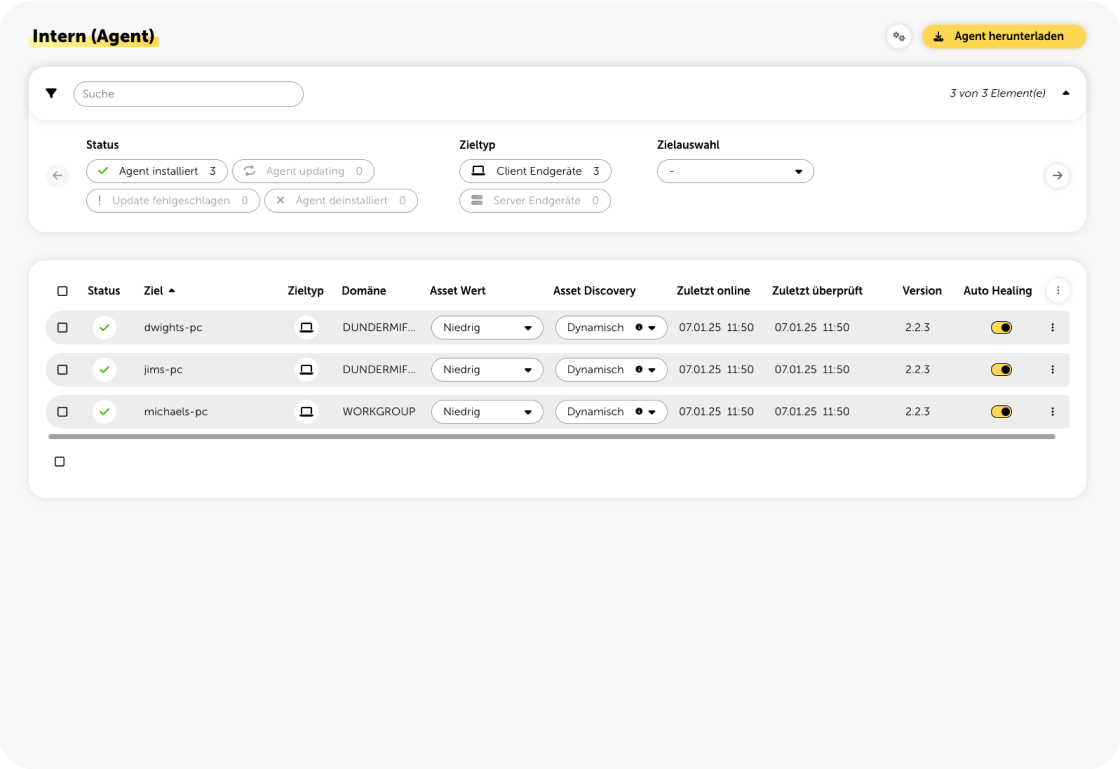Click the table horizontal scrollbar
This screenshot has height=769, width=1120.
pos(551,436)
